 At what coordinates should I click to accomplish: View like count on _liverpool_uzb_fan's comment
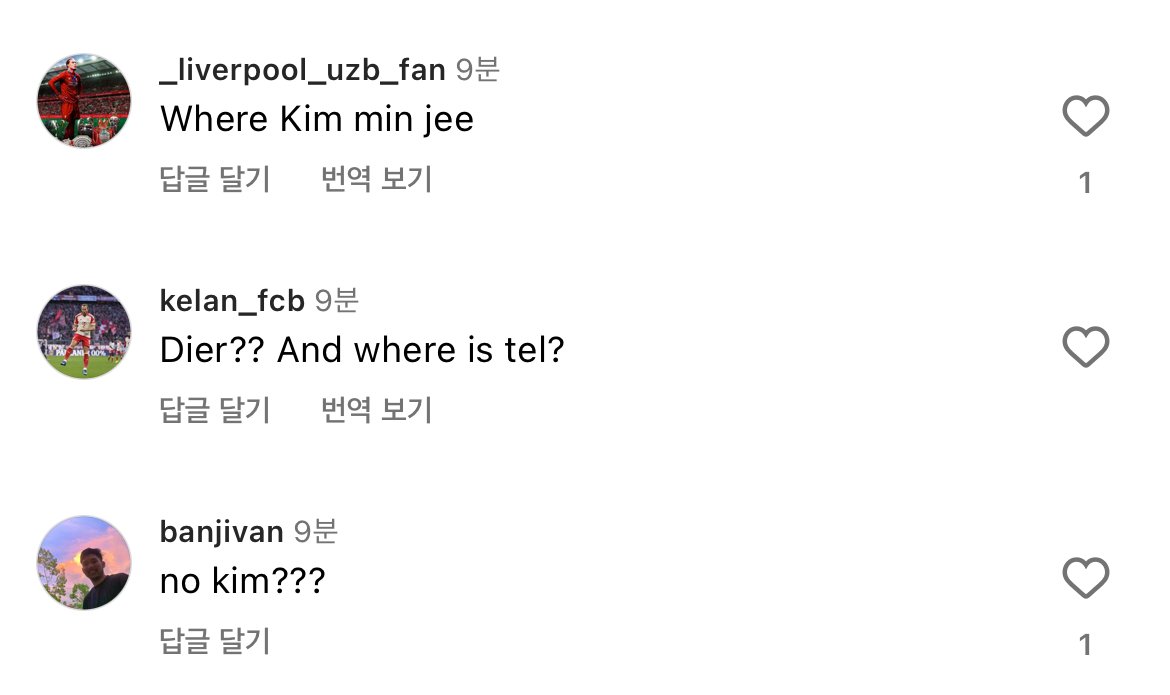[x=1085, y=183]
